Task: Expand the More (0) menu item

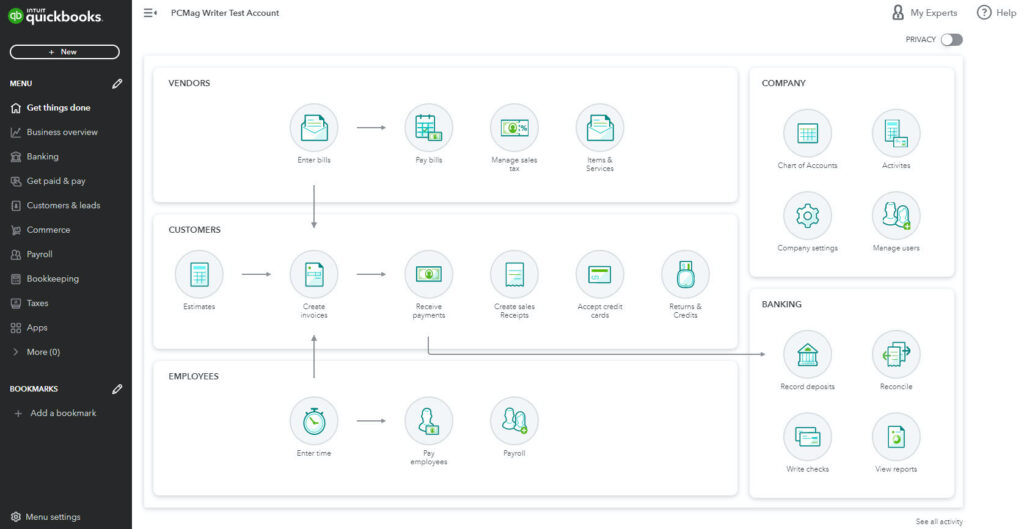Action: click(43, 352)
